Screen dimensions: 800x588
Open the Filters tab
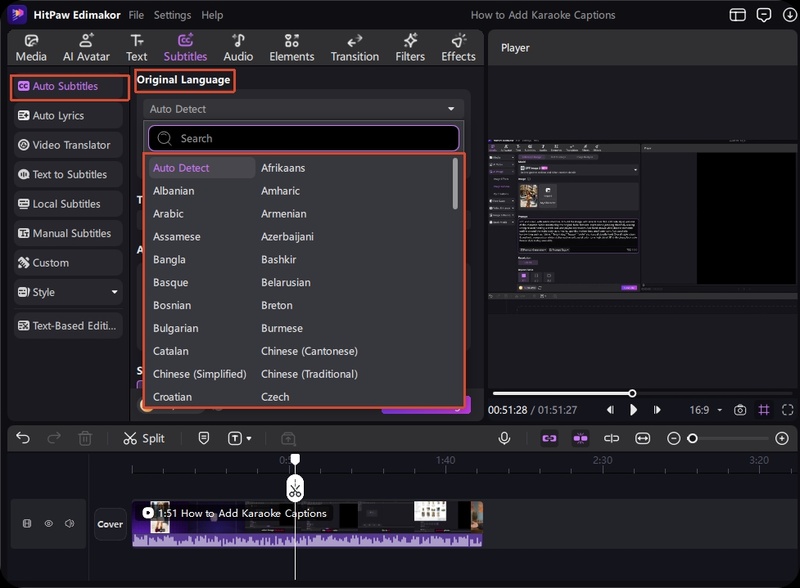[410, 47]
